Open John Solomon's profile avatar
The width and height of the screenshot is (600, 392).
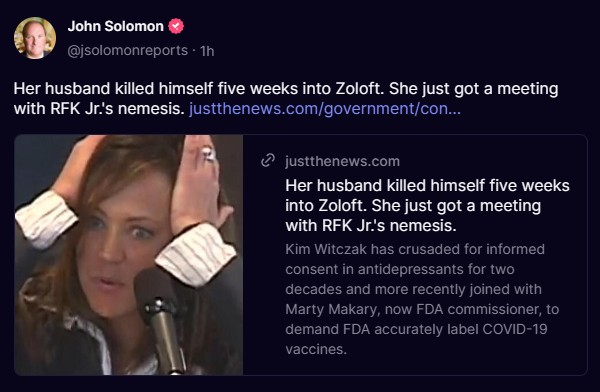pyautogui.click(x=35, y=38)
